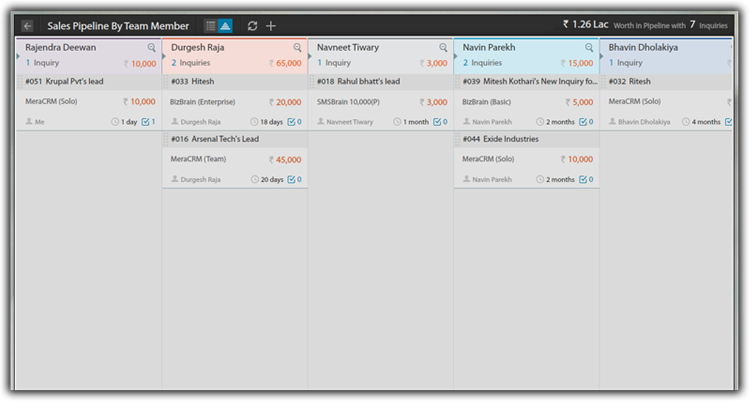750x402 pixels.
Task: Switch to list view layout
Action: (211, 25)
